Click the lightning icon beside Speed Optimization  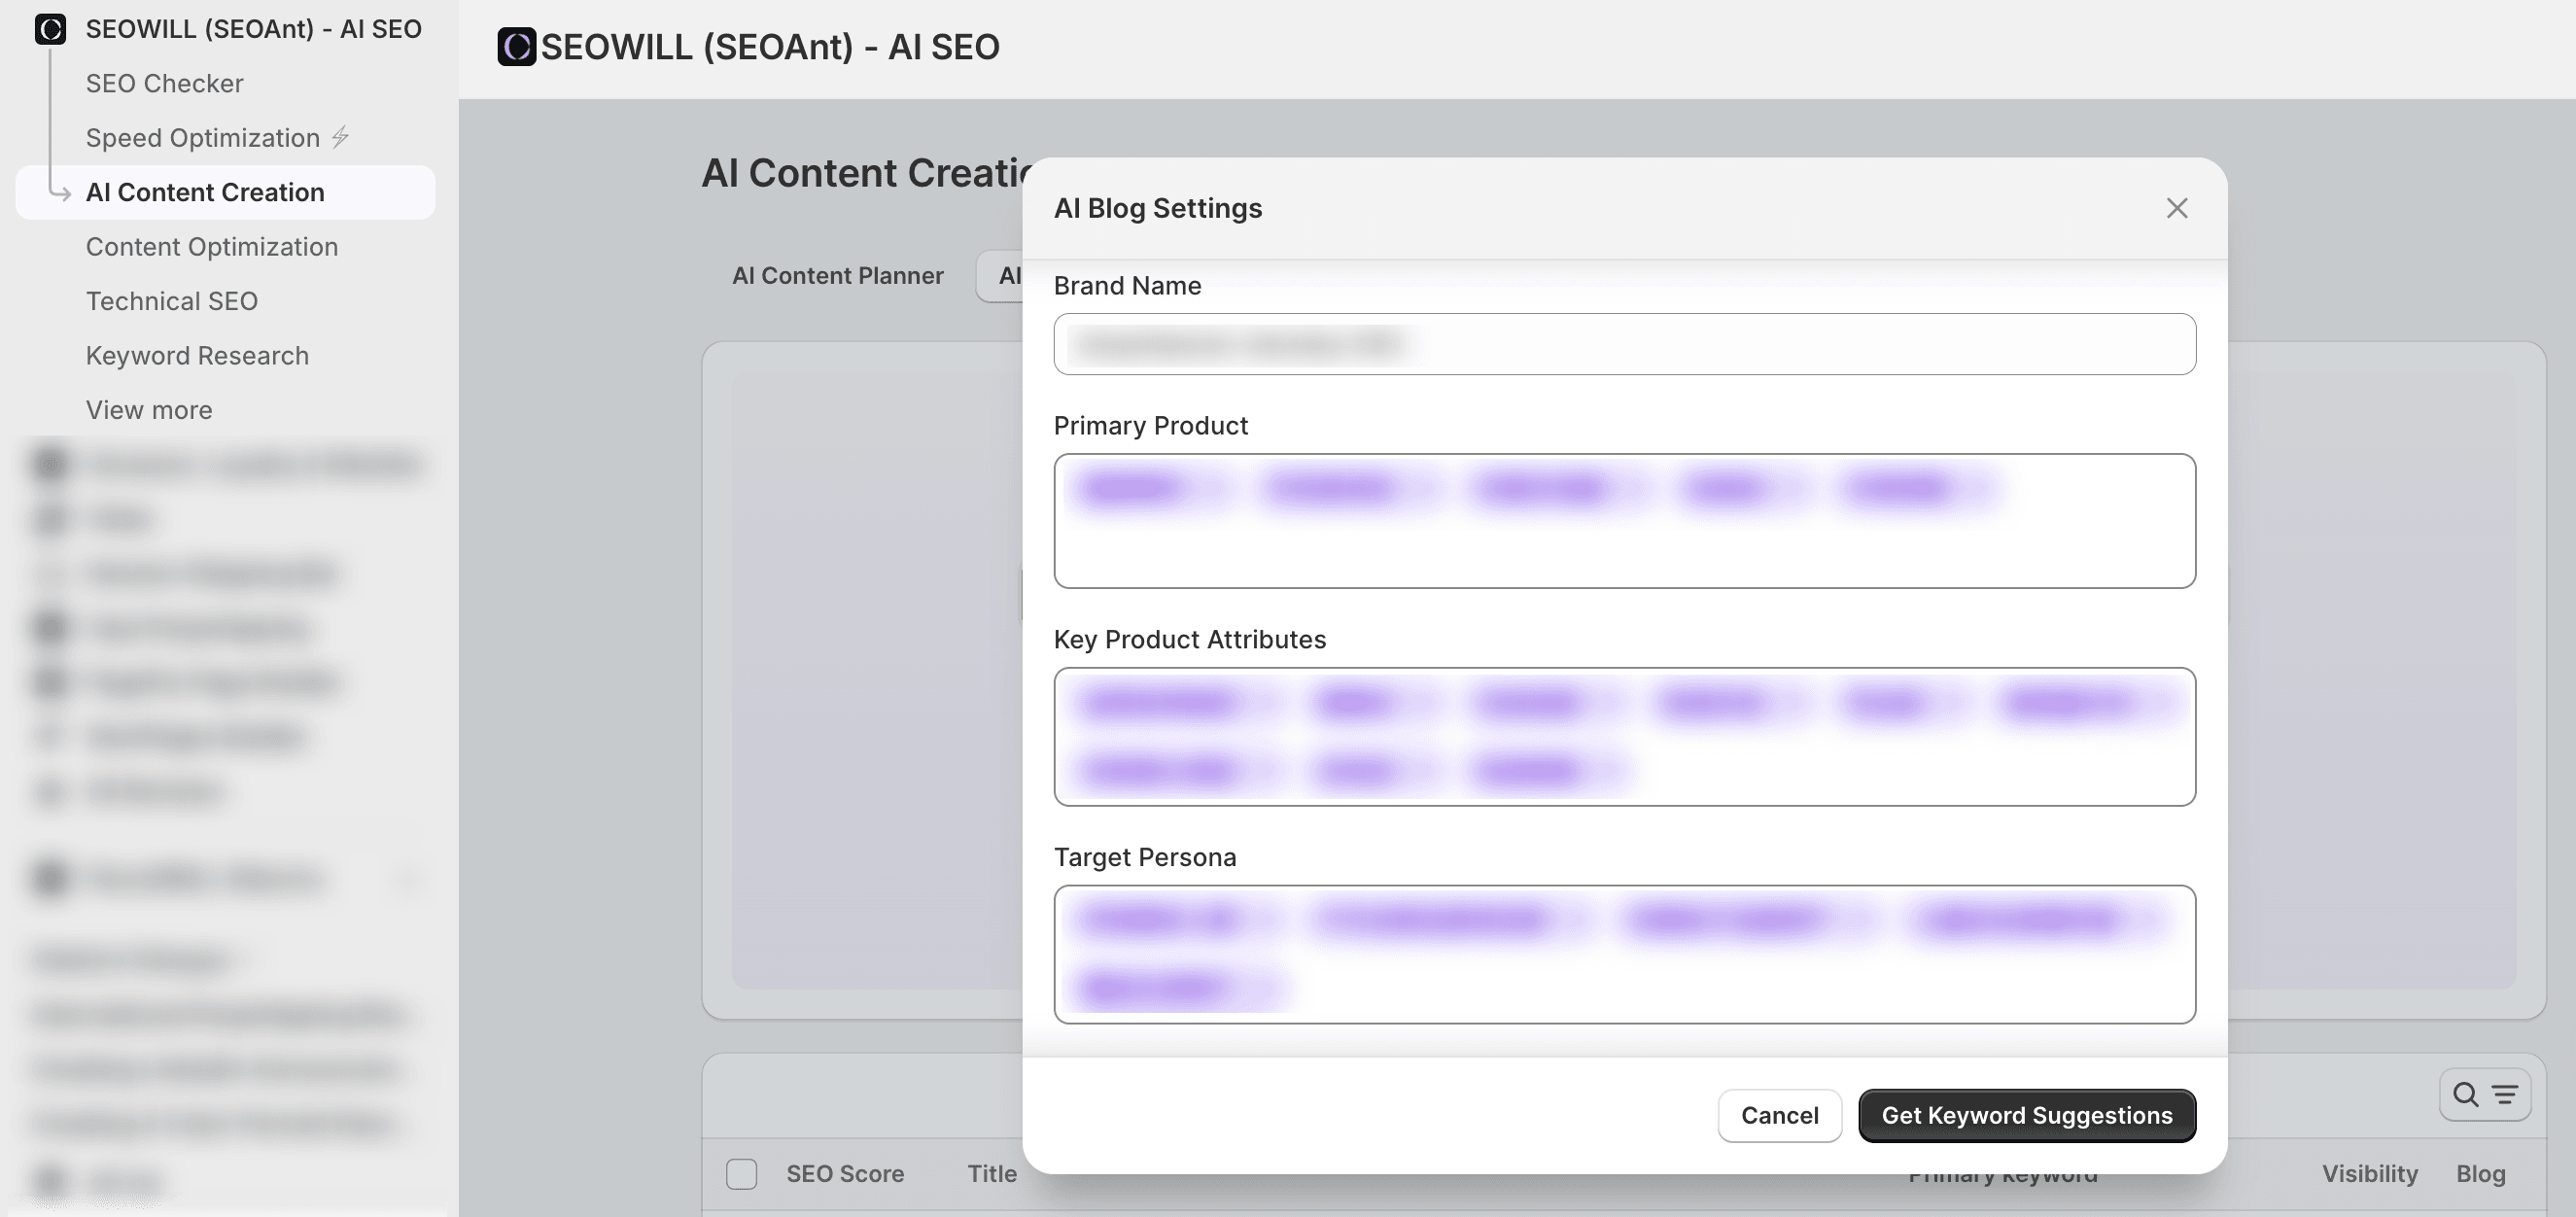pyautogui.click(x=341, y=137)
